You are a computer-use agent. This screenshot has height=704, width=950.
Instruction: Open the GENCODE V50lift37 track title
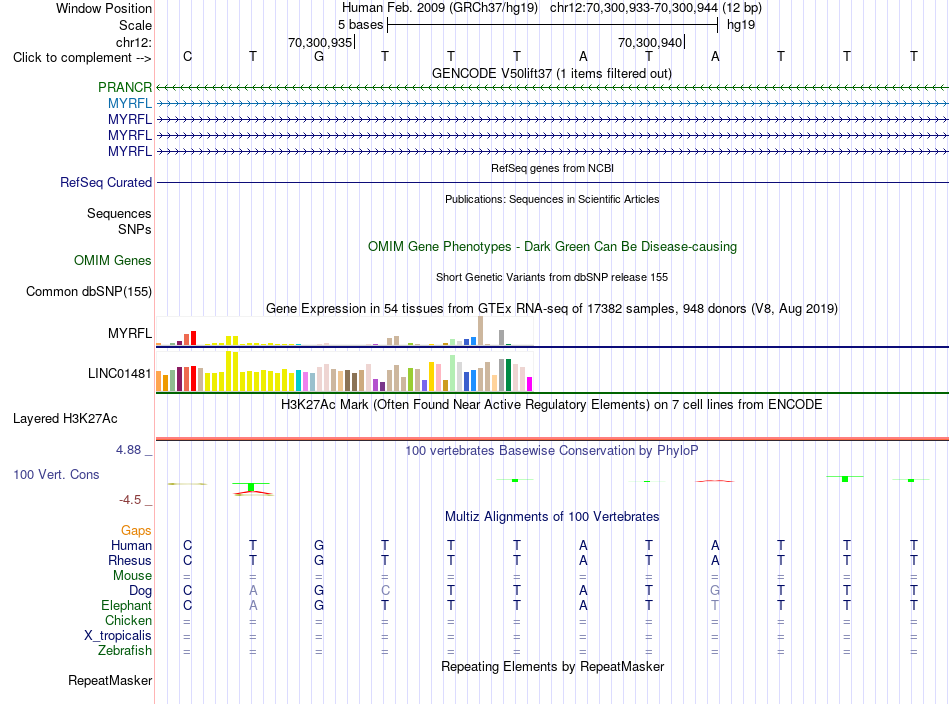(x=552, y=73)
